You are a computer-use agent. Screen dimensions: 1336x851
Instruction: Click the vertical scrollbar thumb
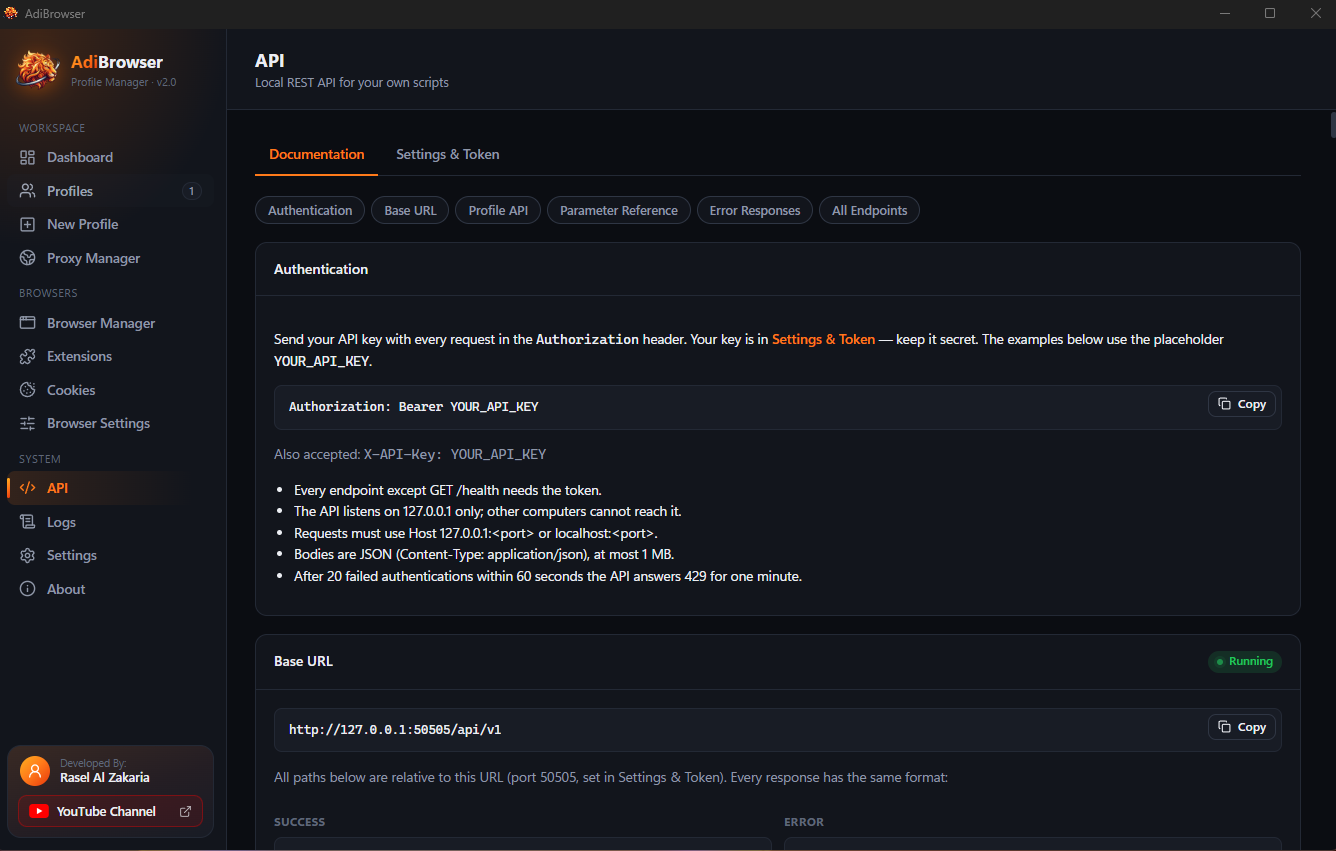1333,125
